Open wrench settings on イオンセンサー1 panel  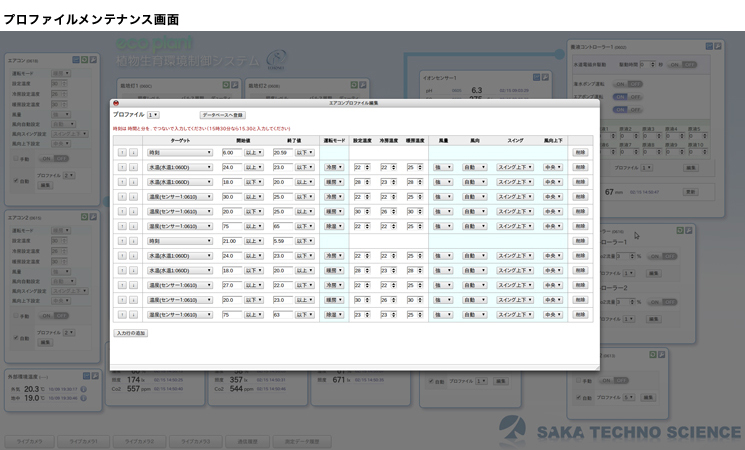click(545, 77)
